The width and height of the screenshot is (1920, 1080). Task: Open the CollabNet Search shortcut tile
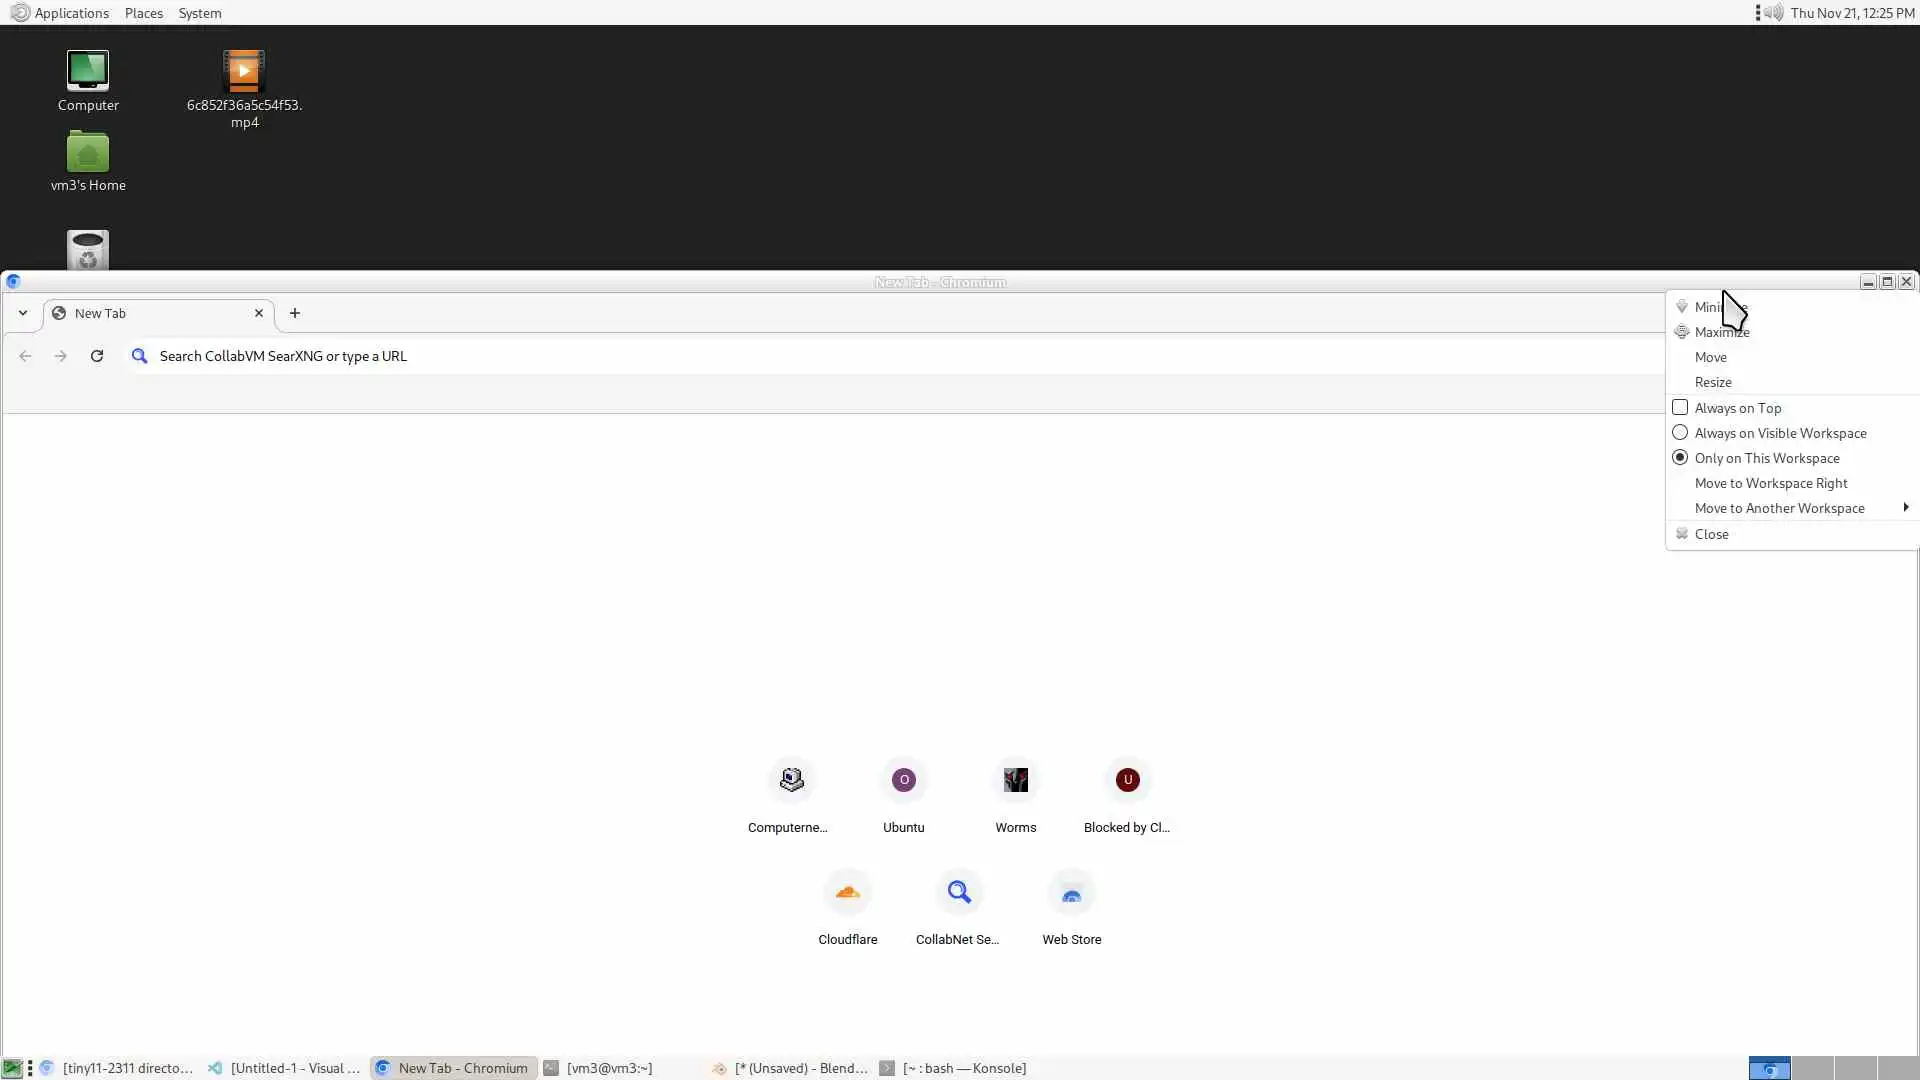958,893
